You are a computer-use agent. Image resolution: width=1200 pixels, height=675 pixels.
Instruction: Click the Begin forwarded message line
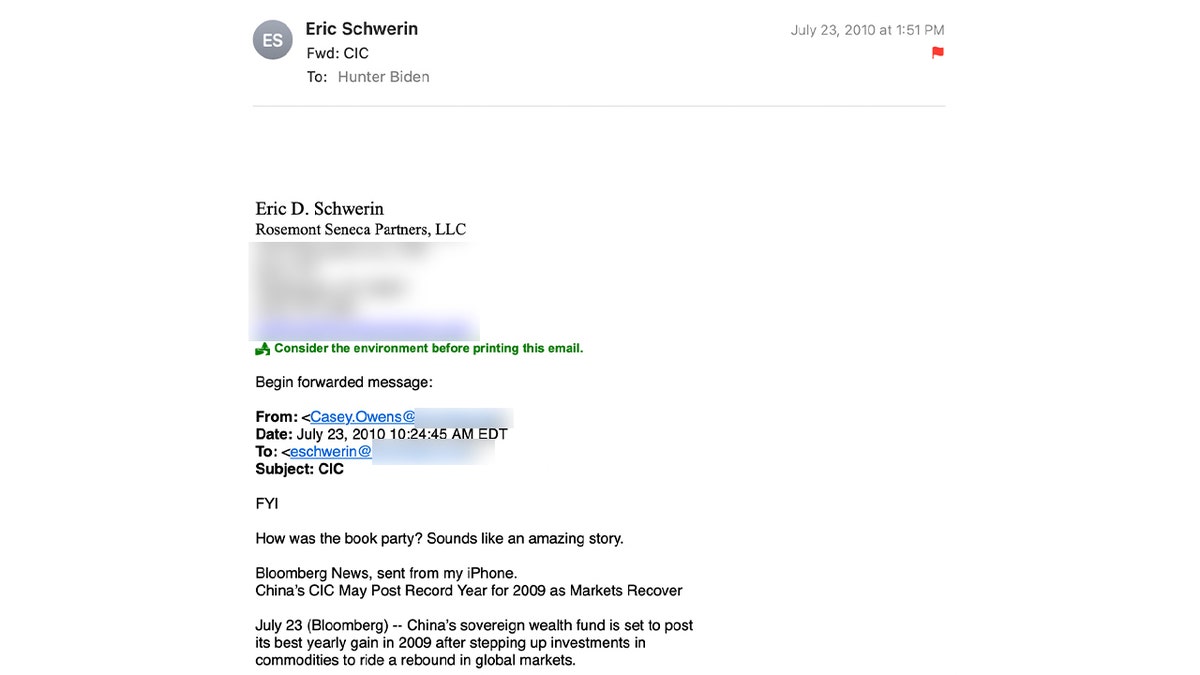point(344,382)
